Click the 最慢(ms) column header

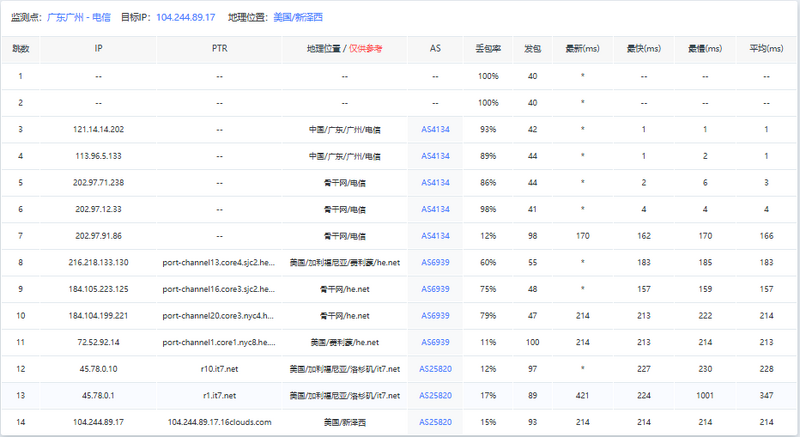pyautogui.click(x=705, y=49)
